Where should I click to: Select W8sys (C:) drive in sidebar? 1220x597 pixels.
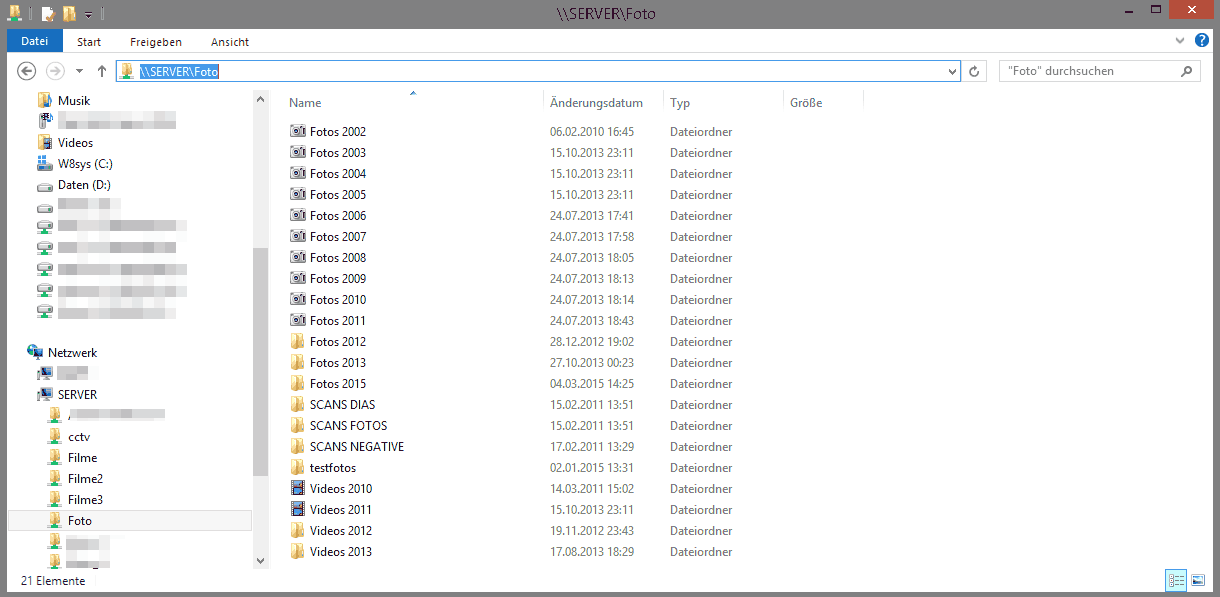coord(85,163)
